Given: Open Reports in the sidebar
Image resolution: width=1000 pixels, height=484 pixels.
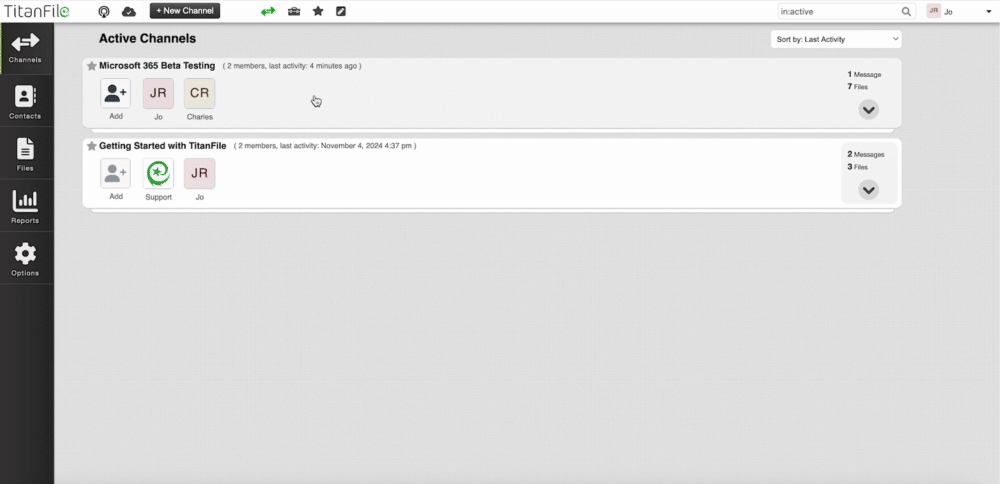Looking at the screenshot, I should (x=26, y=207).
